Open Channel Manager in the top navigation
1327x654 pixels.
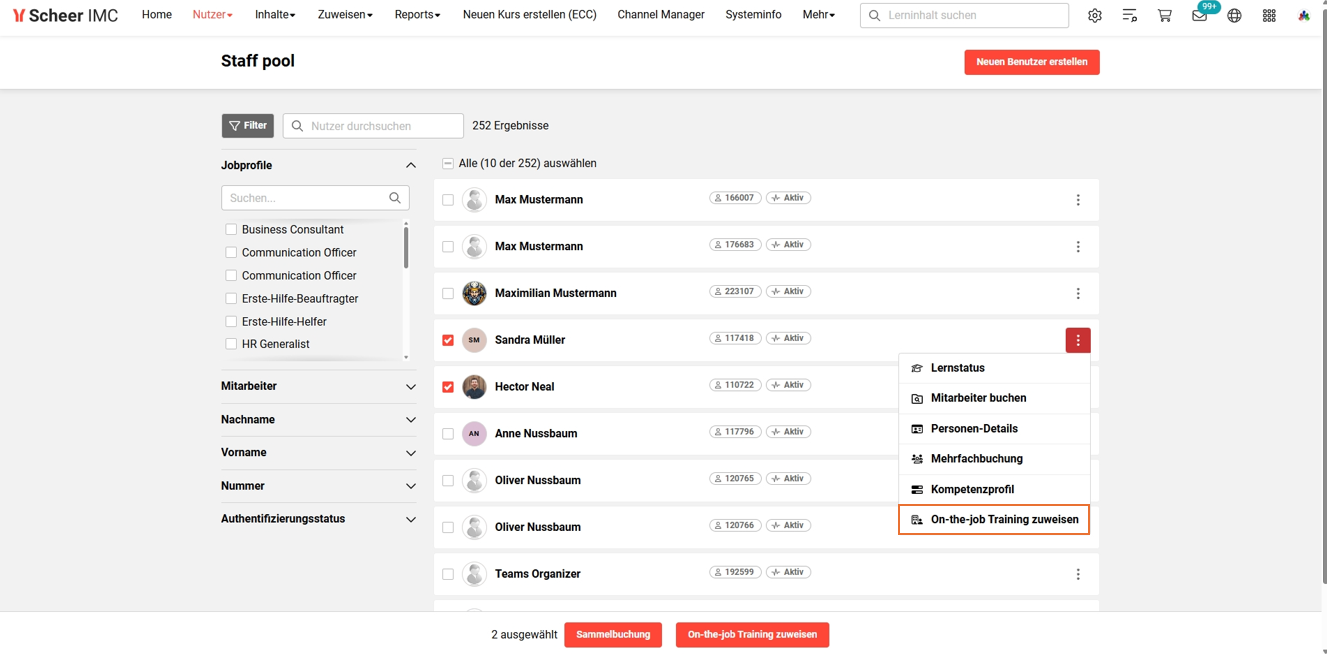(x=661, y=15)
